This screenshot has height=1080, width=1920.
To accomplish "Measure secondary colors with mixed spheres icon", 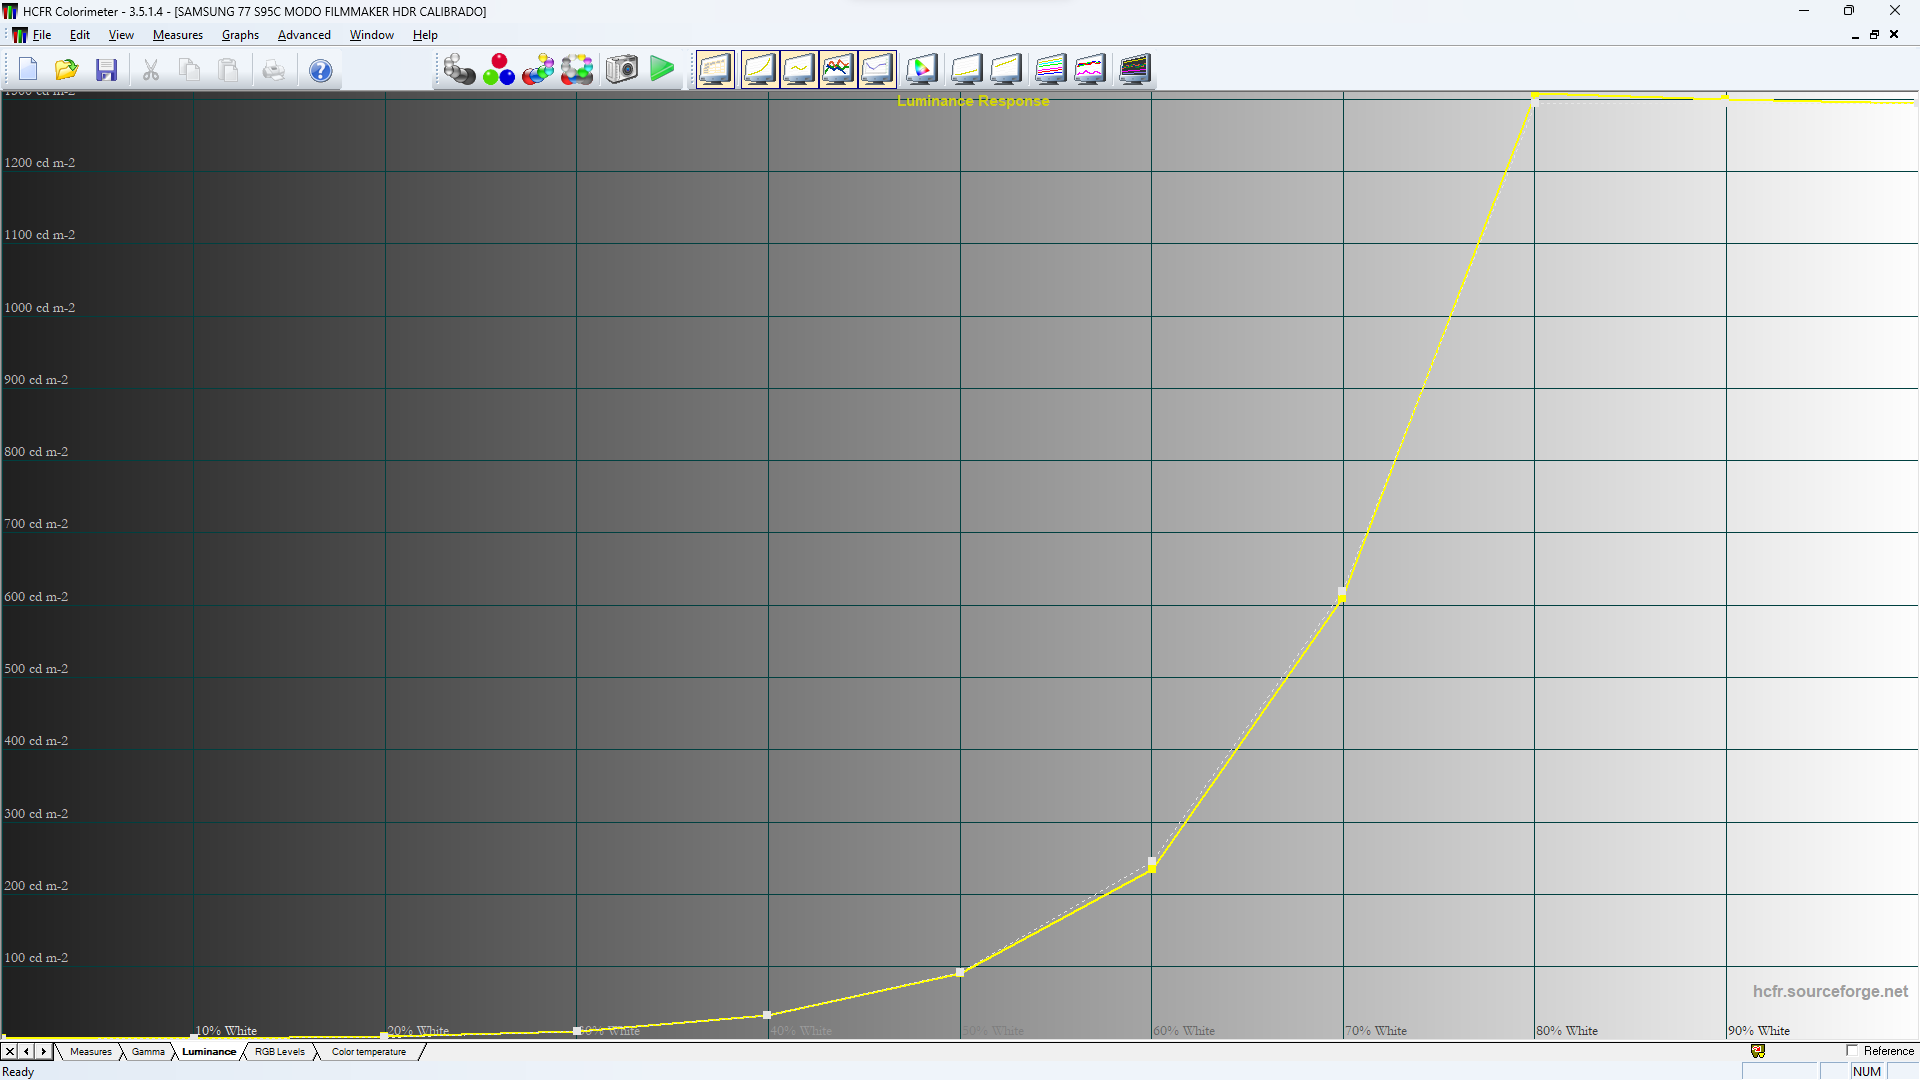I will point(537,69).
